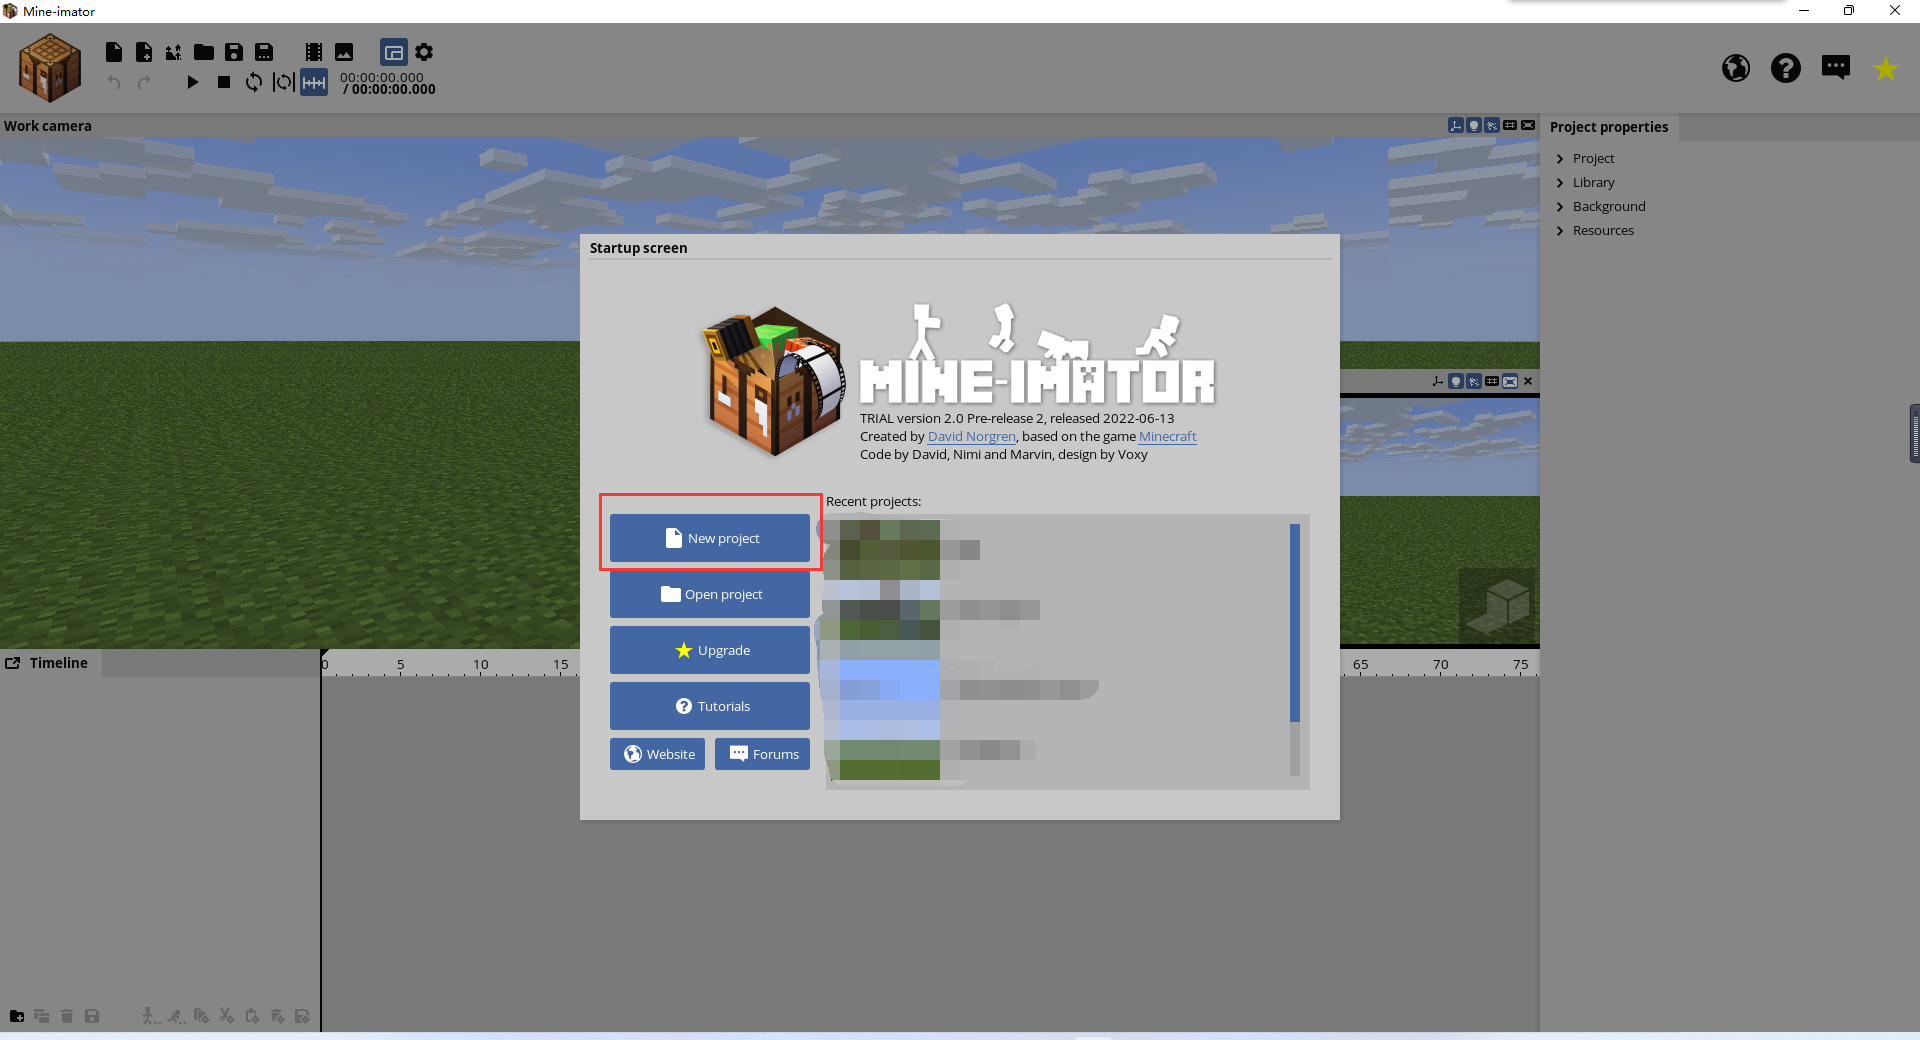
Task: Click the undo arrow in toolbar
Action: (114, 82)
